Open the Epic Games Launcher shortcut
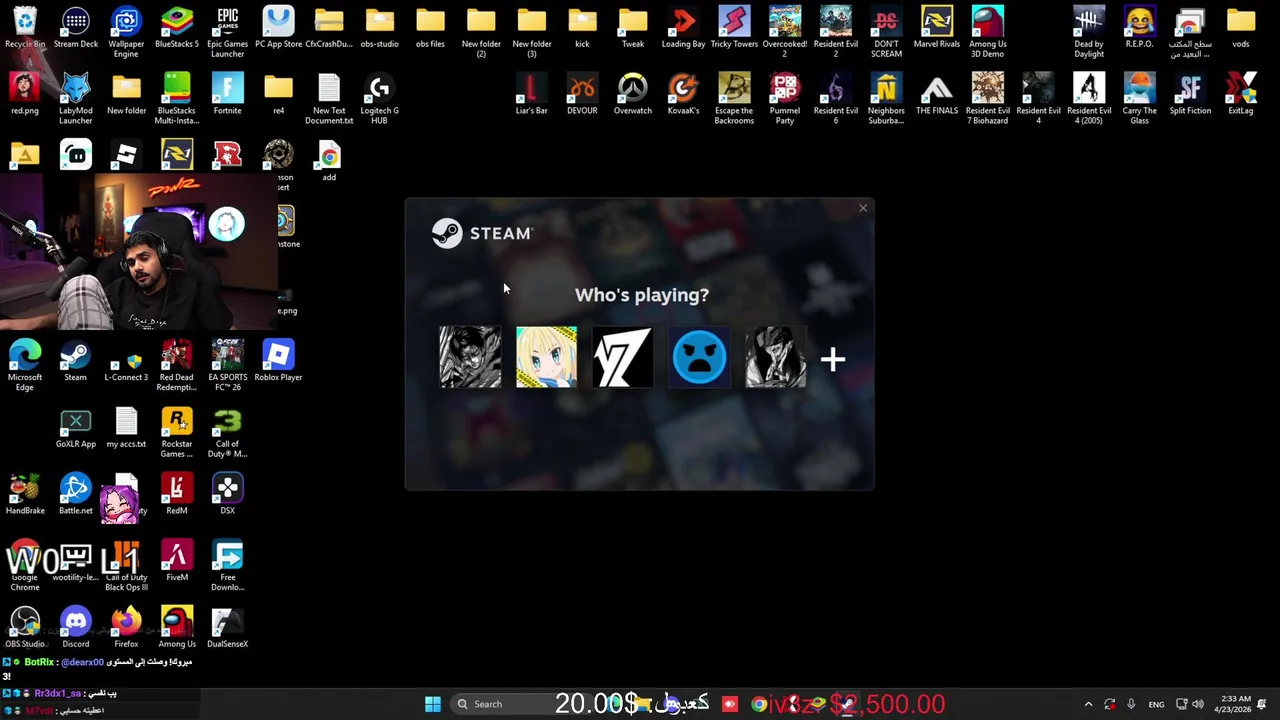Image resolution: width=1280 pixels, height=720 pixels. [227, 32]
